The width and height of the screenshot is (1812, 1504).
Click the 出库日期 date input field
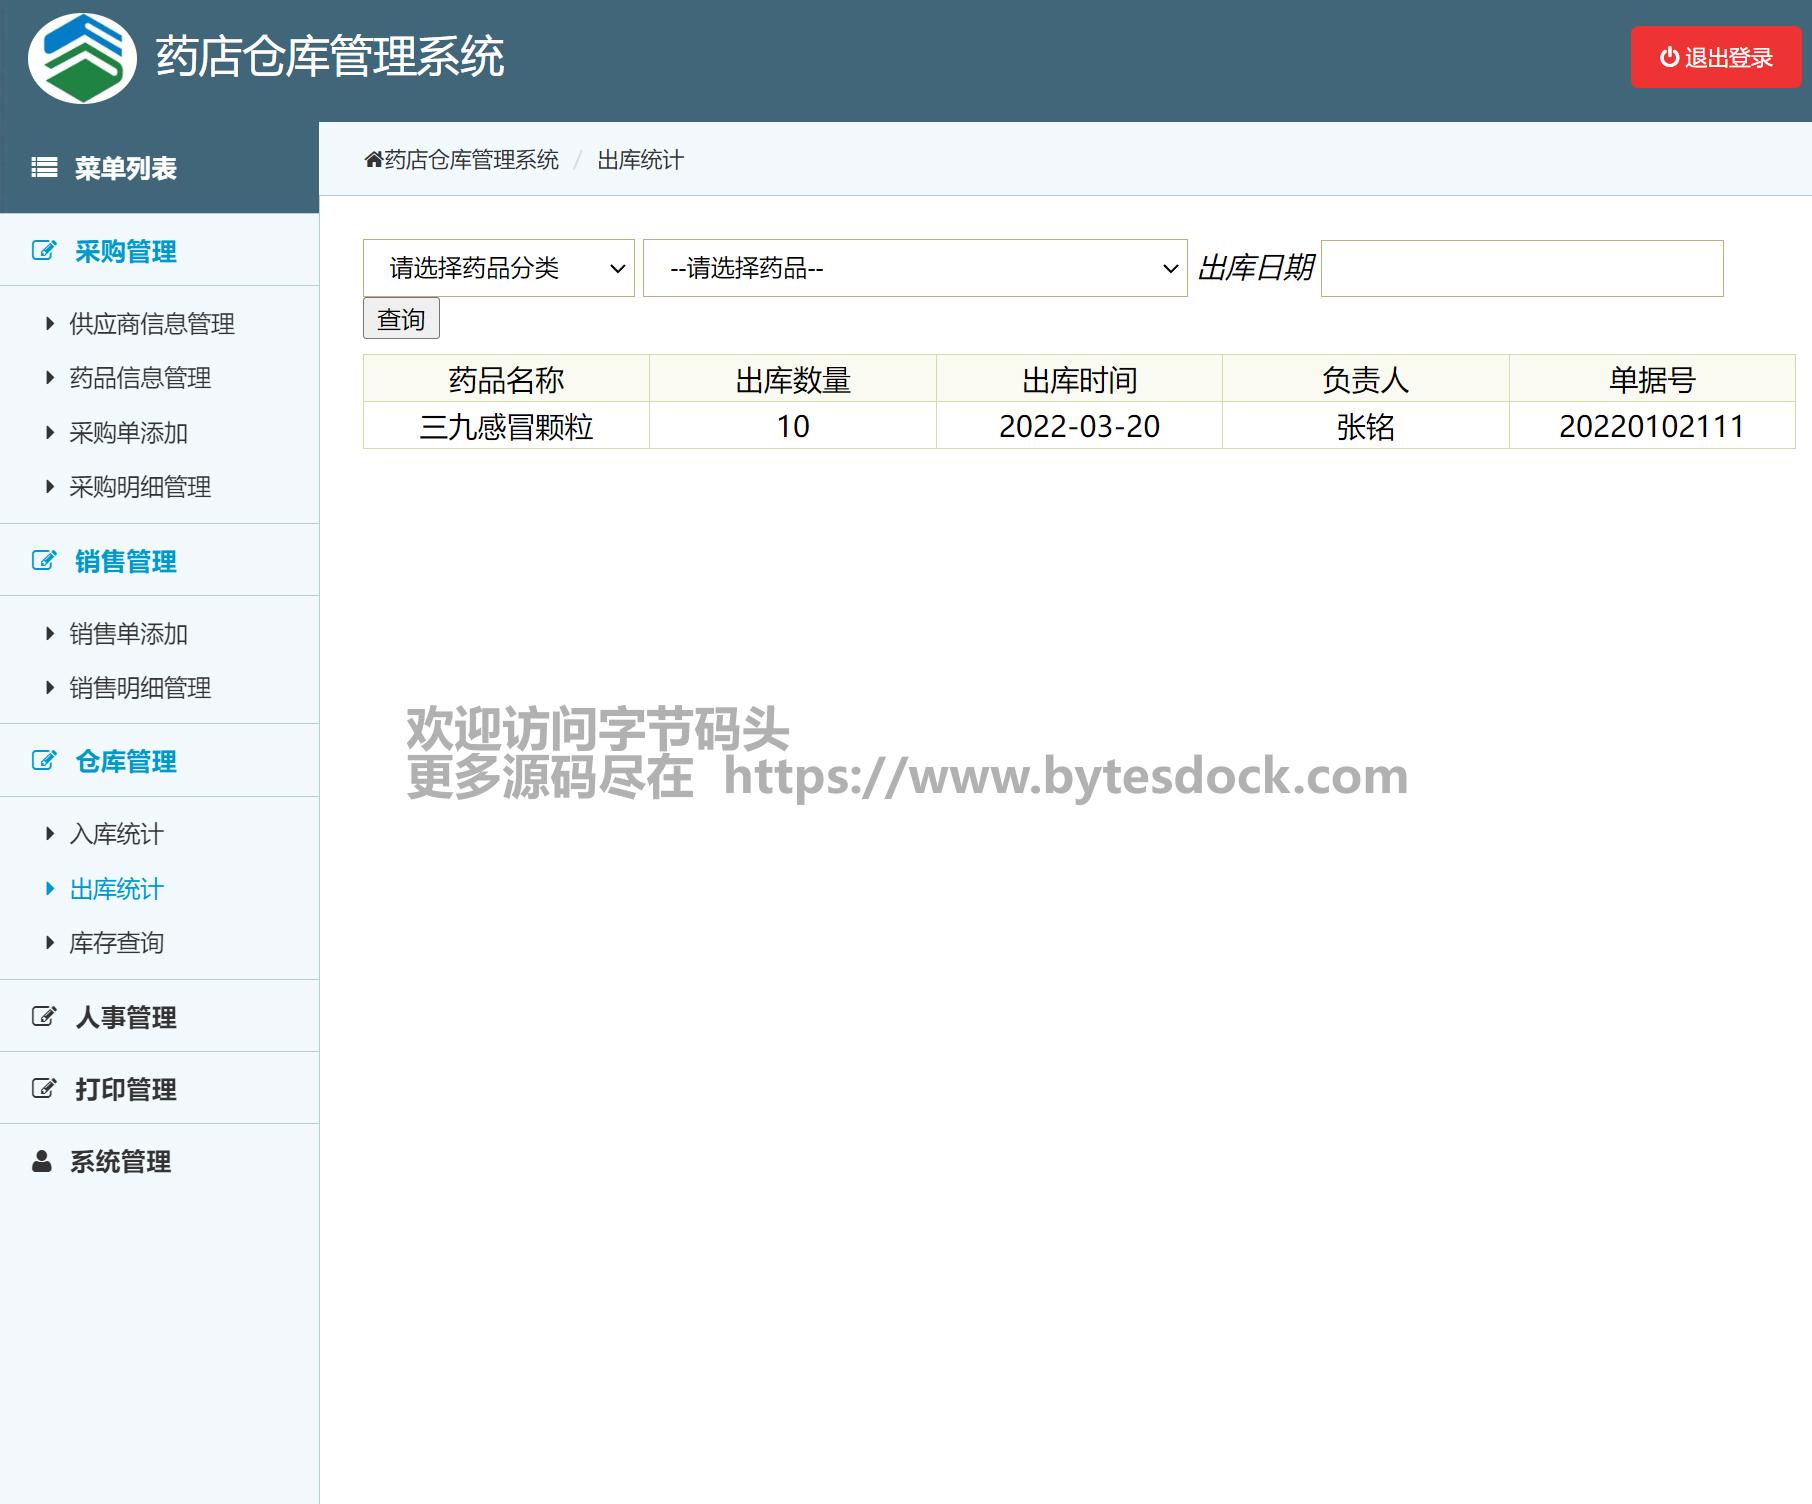coord(1521,268)
